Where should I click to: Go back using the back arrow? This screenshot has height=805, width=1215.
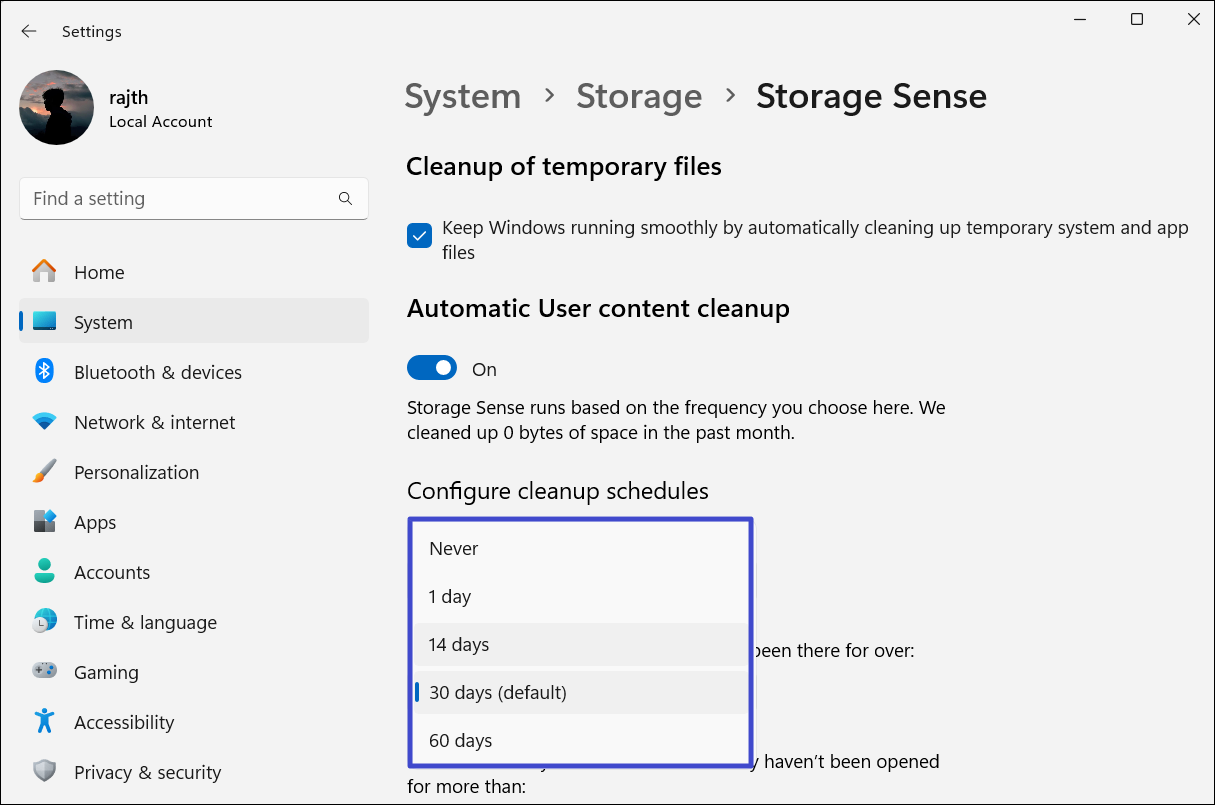pyautogui.click(x=29, y=32)
